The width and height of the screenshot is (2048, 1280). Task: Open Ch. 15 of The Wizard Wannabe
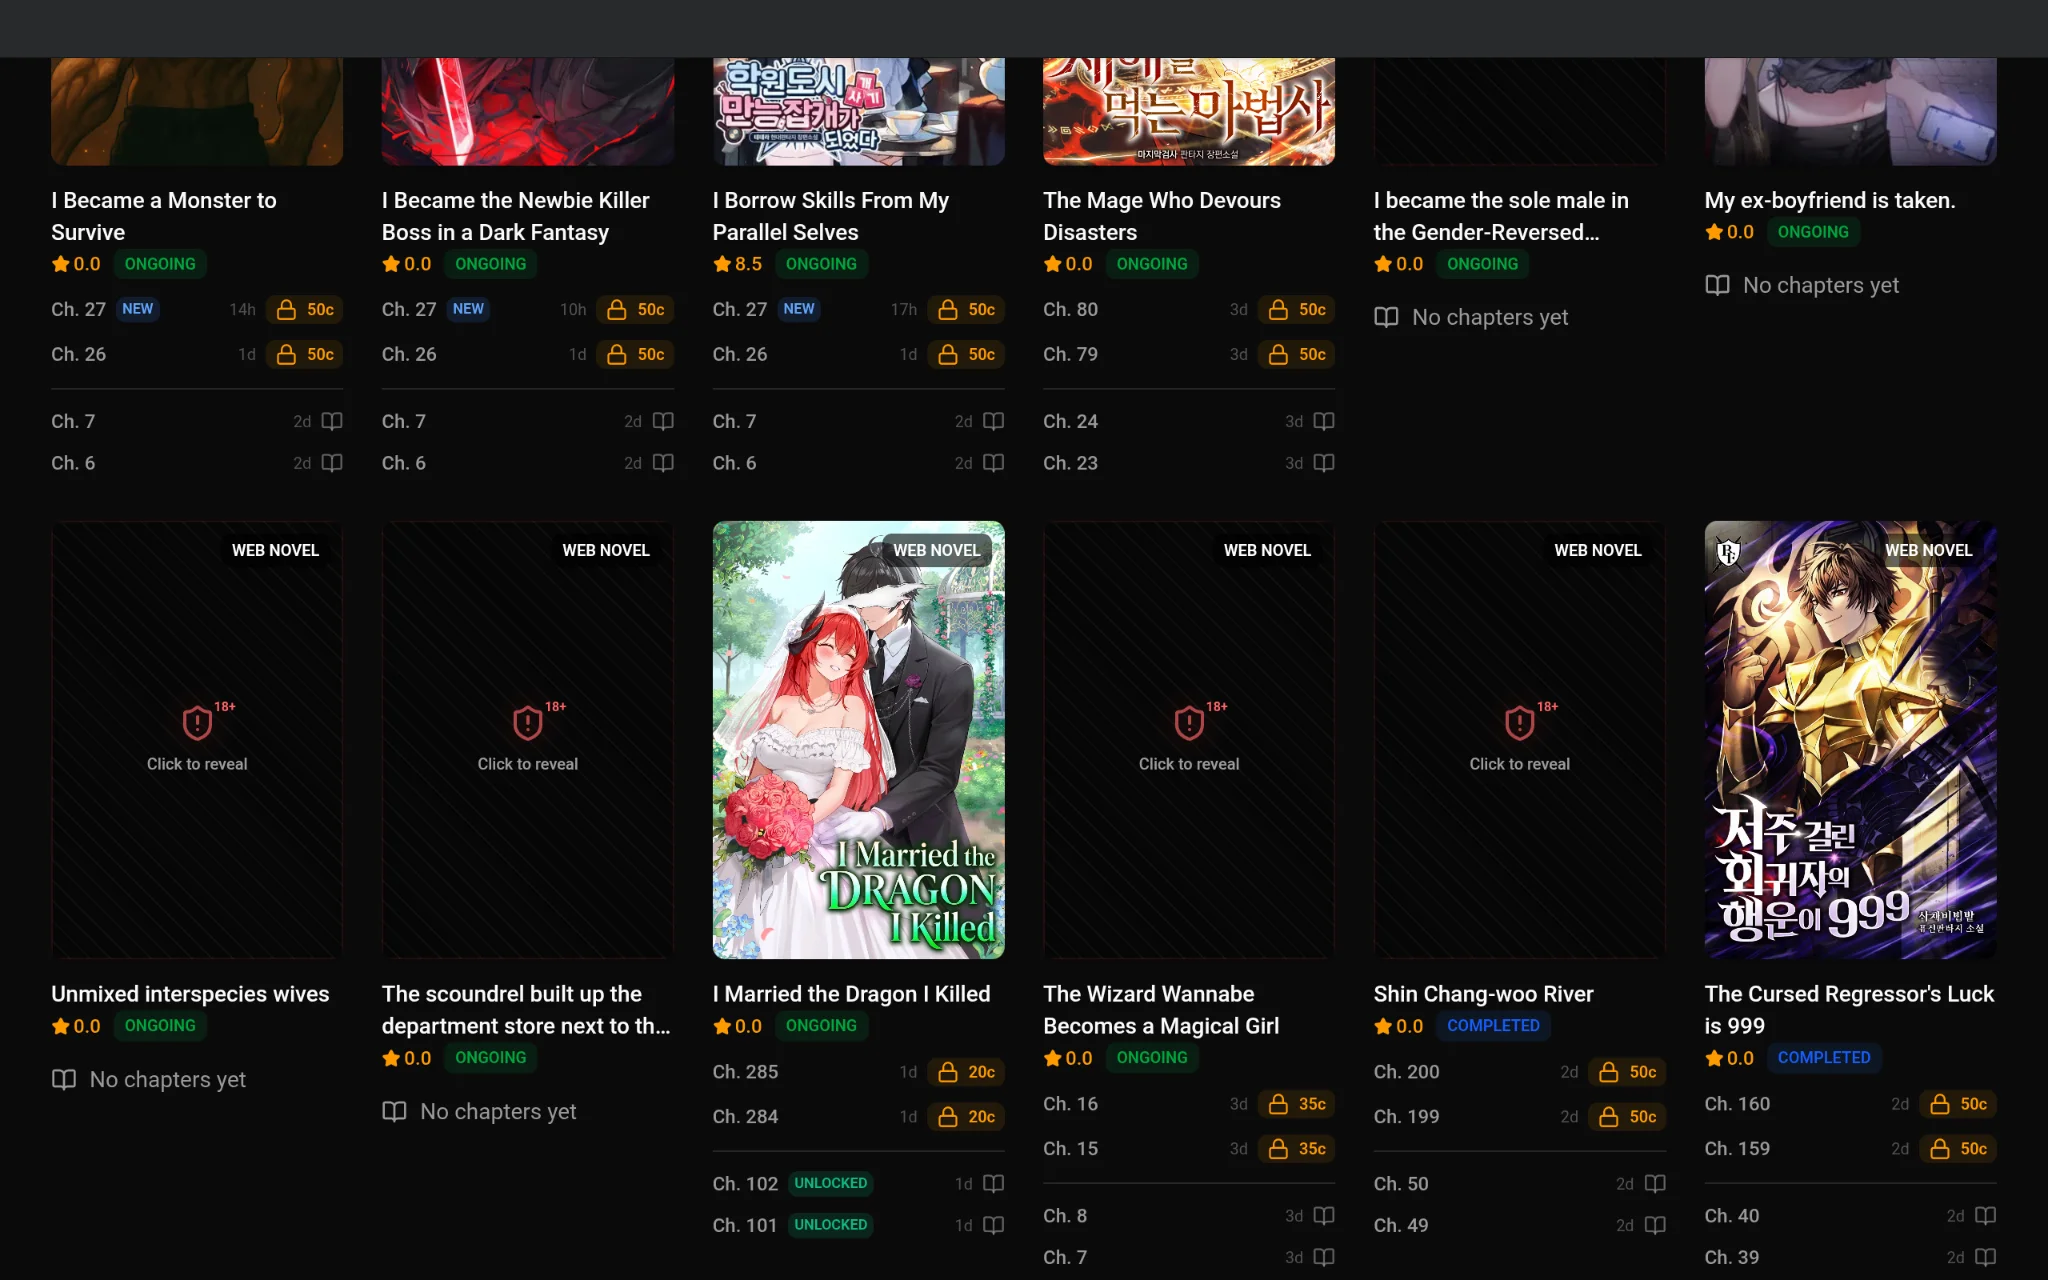pos(1189,1149)
